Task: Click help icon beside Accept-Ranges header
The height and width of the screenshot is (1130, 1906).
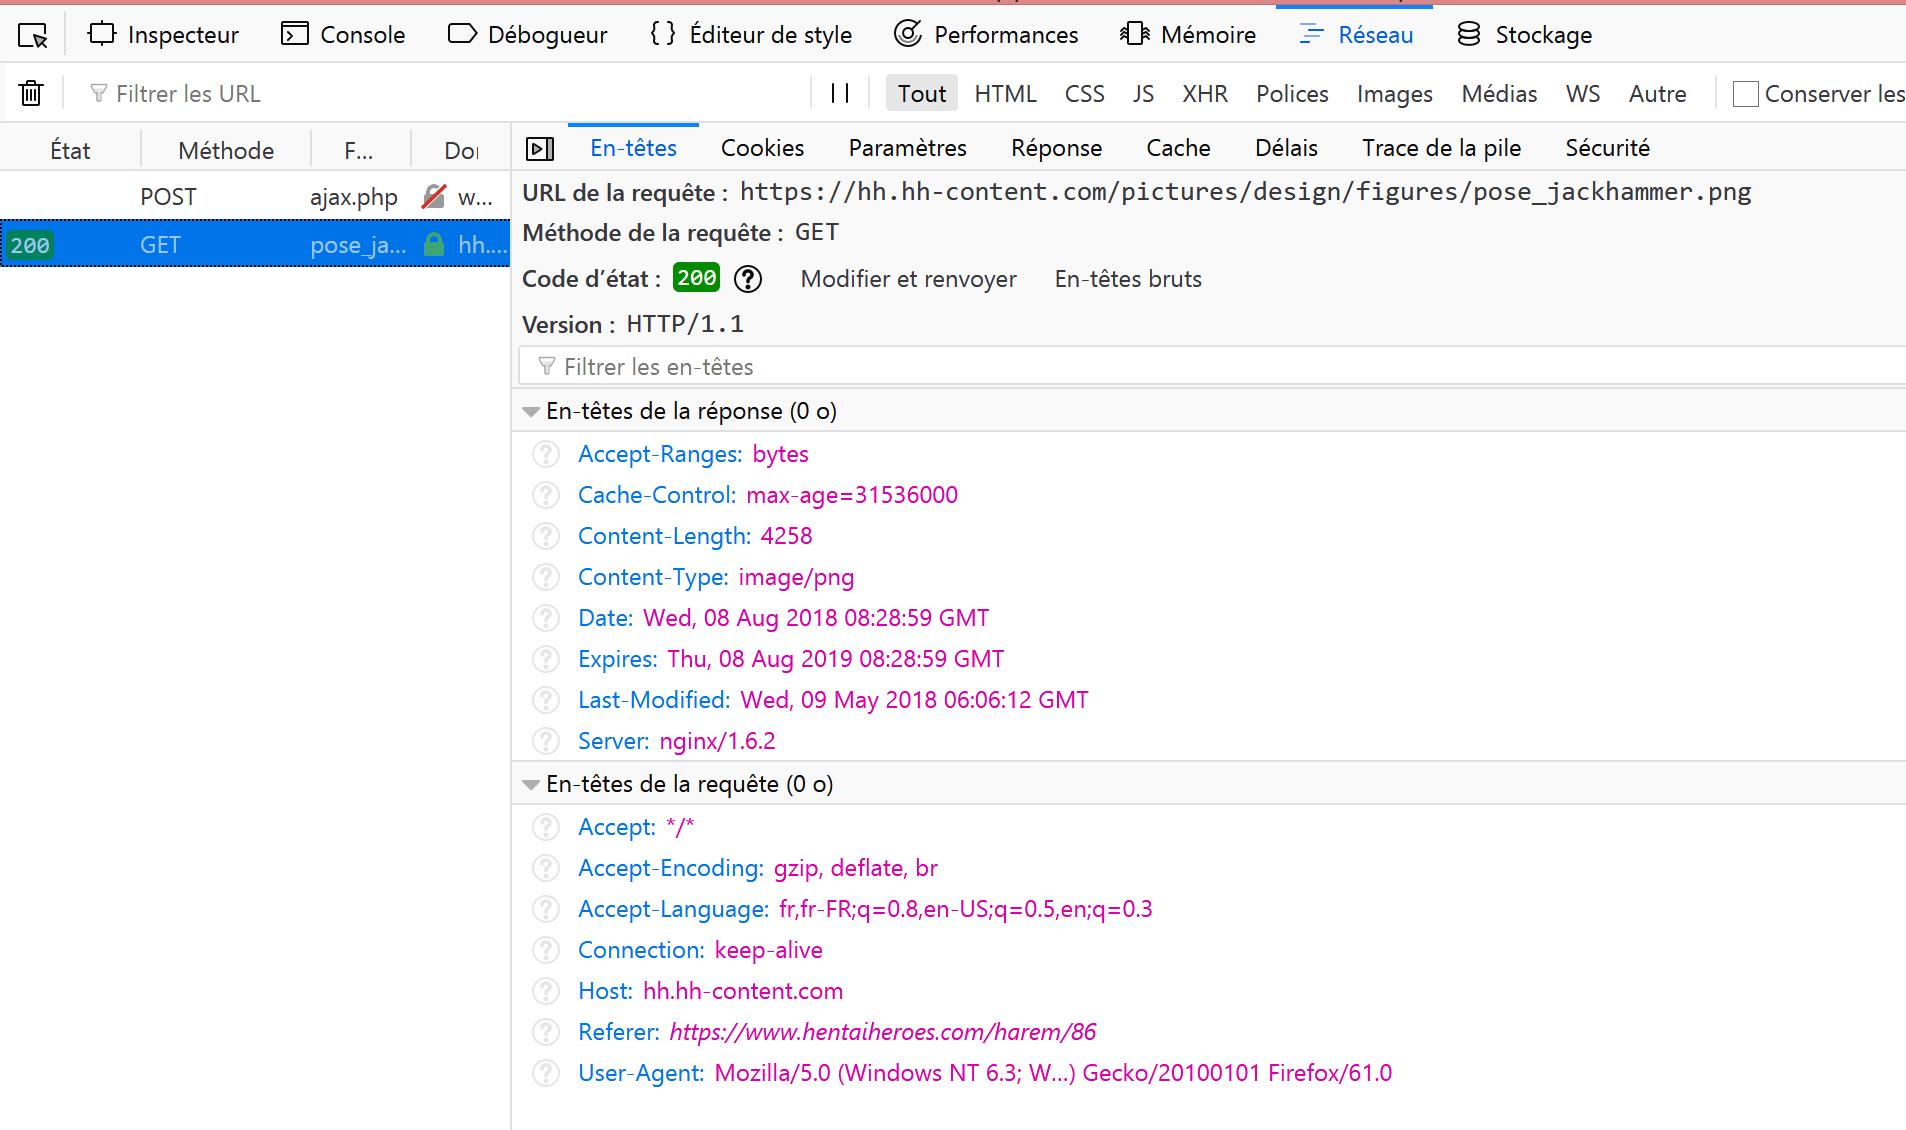Action: pyautogui.click(x=546, y=454)
